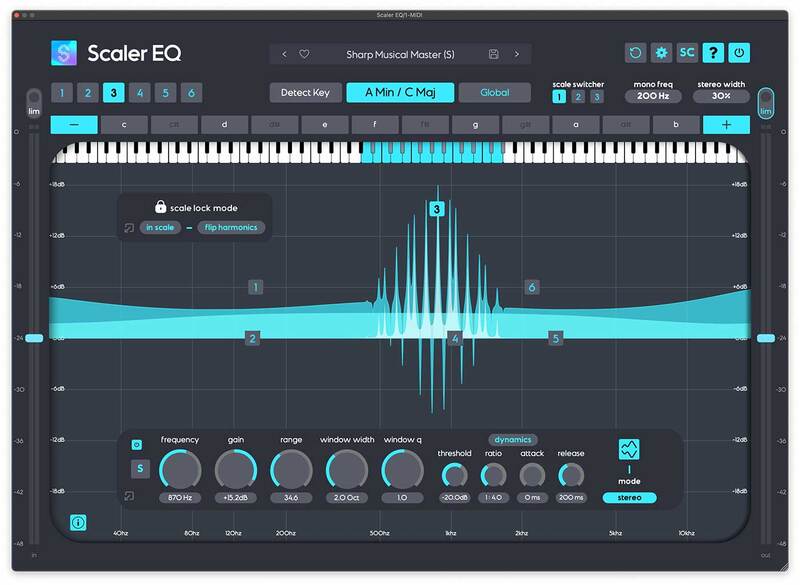800x585 pixels.
Task: Click the undo/reset circular arrow icon
Action: click(x=635, y=53)
